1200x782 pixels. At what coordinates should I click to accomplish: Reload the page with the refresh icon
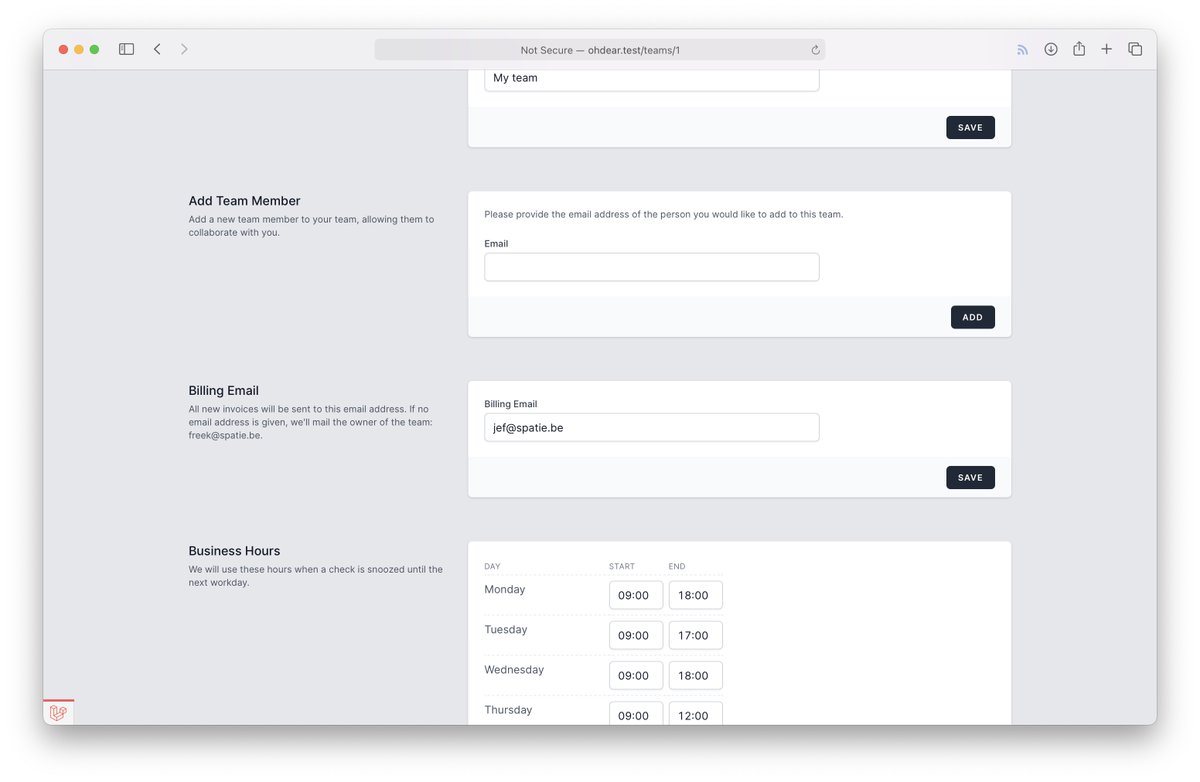(815, 50)
